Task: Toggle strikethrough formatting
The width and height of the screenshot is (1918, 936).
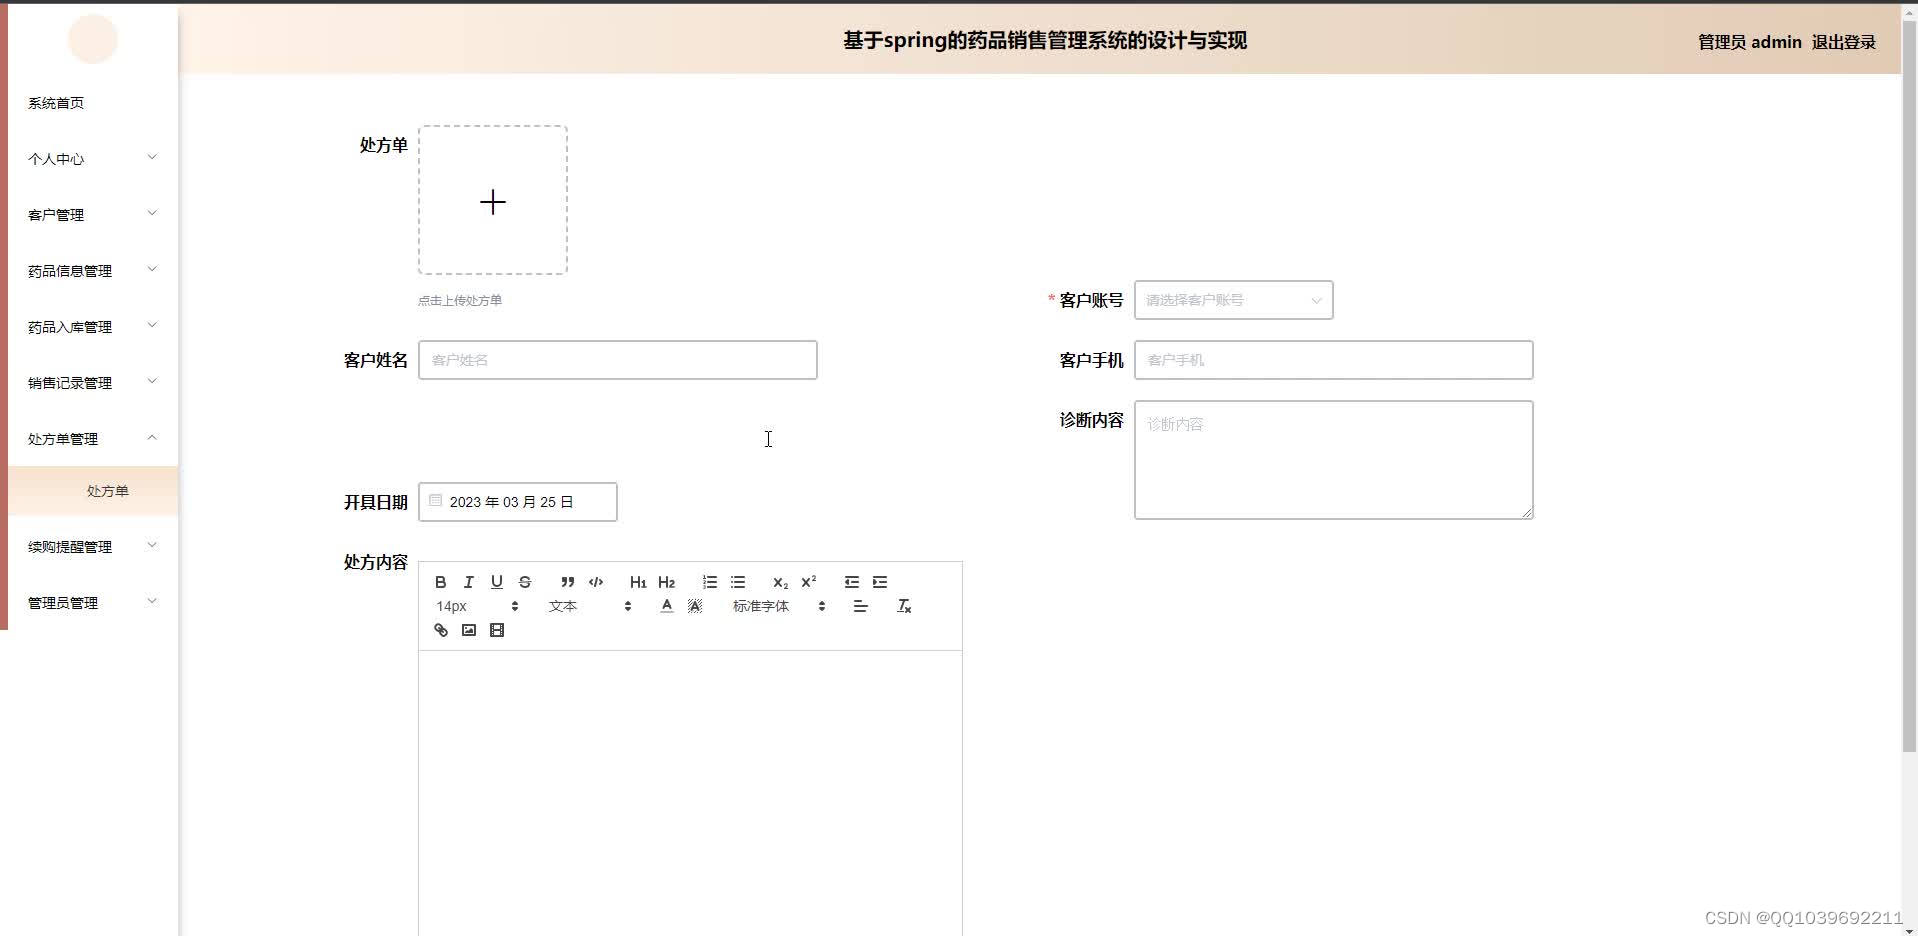Action: (524, 582)
